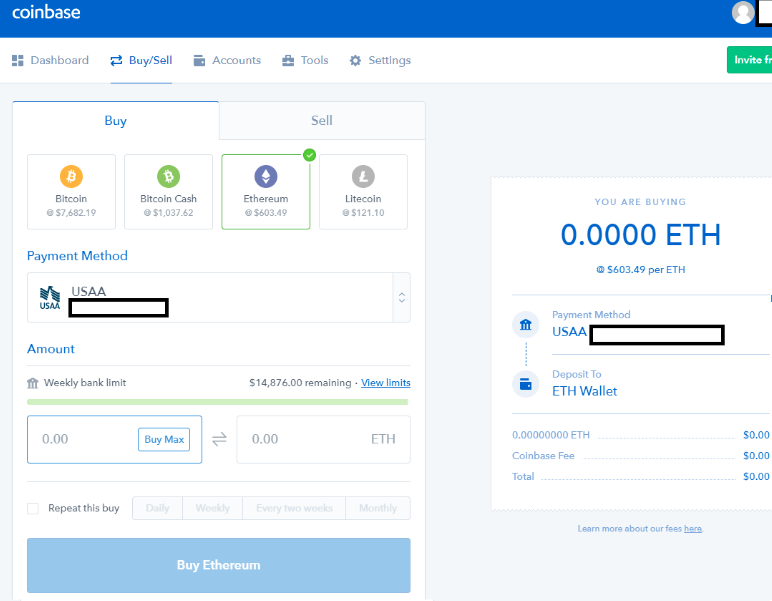Click the '0.00000000 ETH' summary line

click(x=641, y=435)
